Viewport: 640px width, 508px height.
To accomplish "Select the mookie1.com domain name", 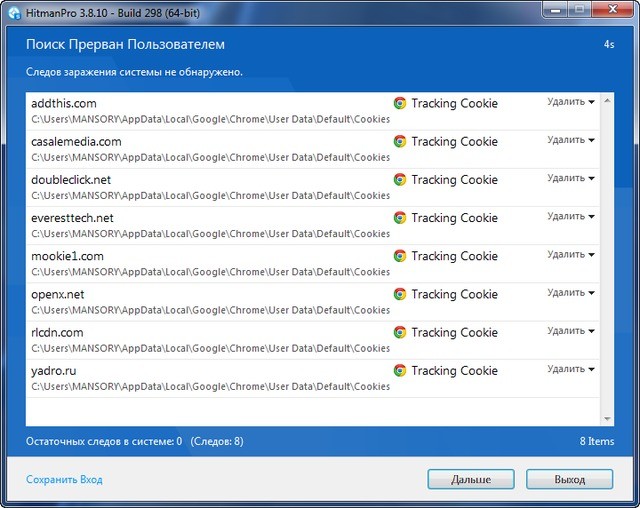I will click(67, 256).
